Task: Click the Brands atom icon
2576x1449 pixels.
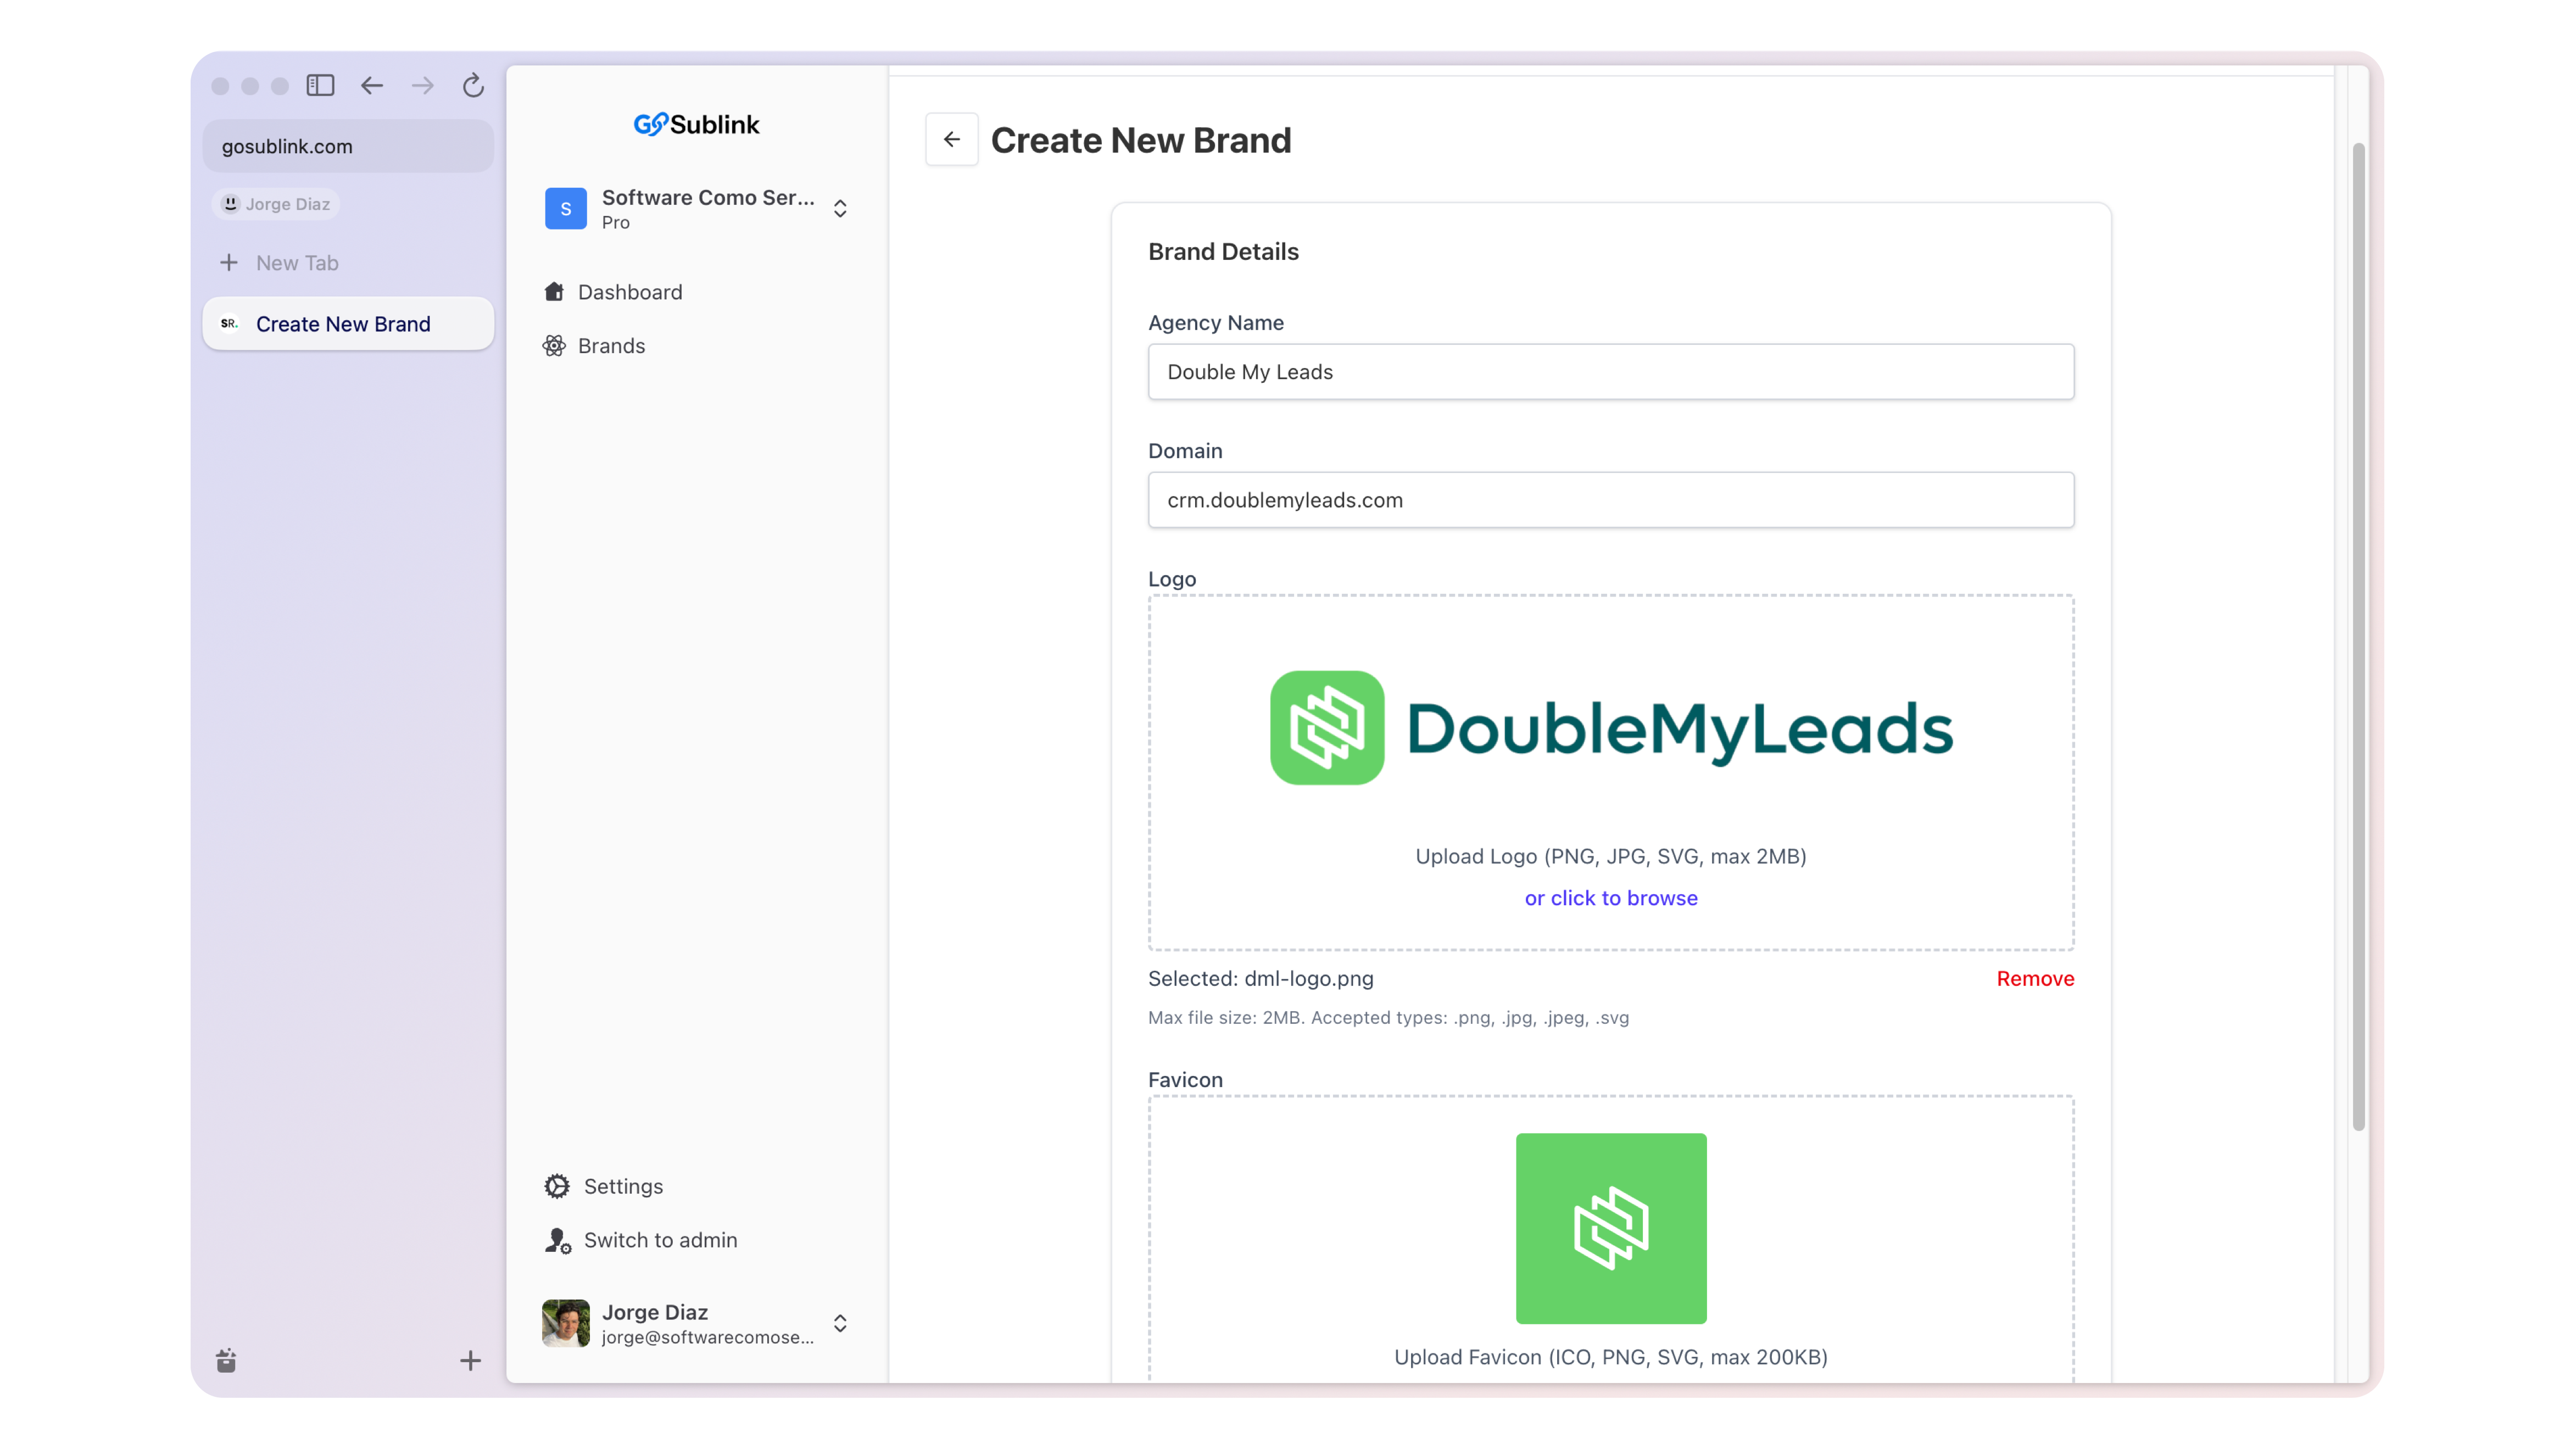Action: [554, 346]
